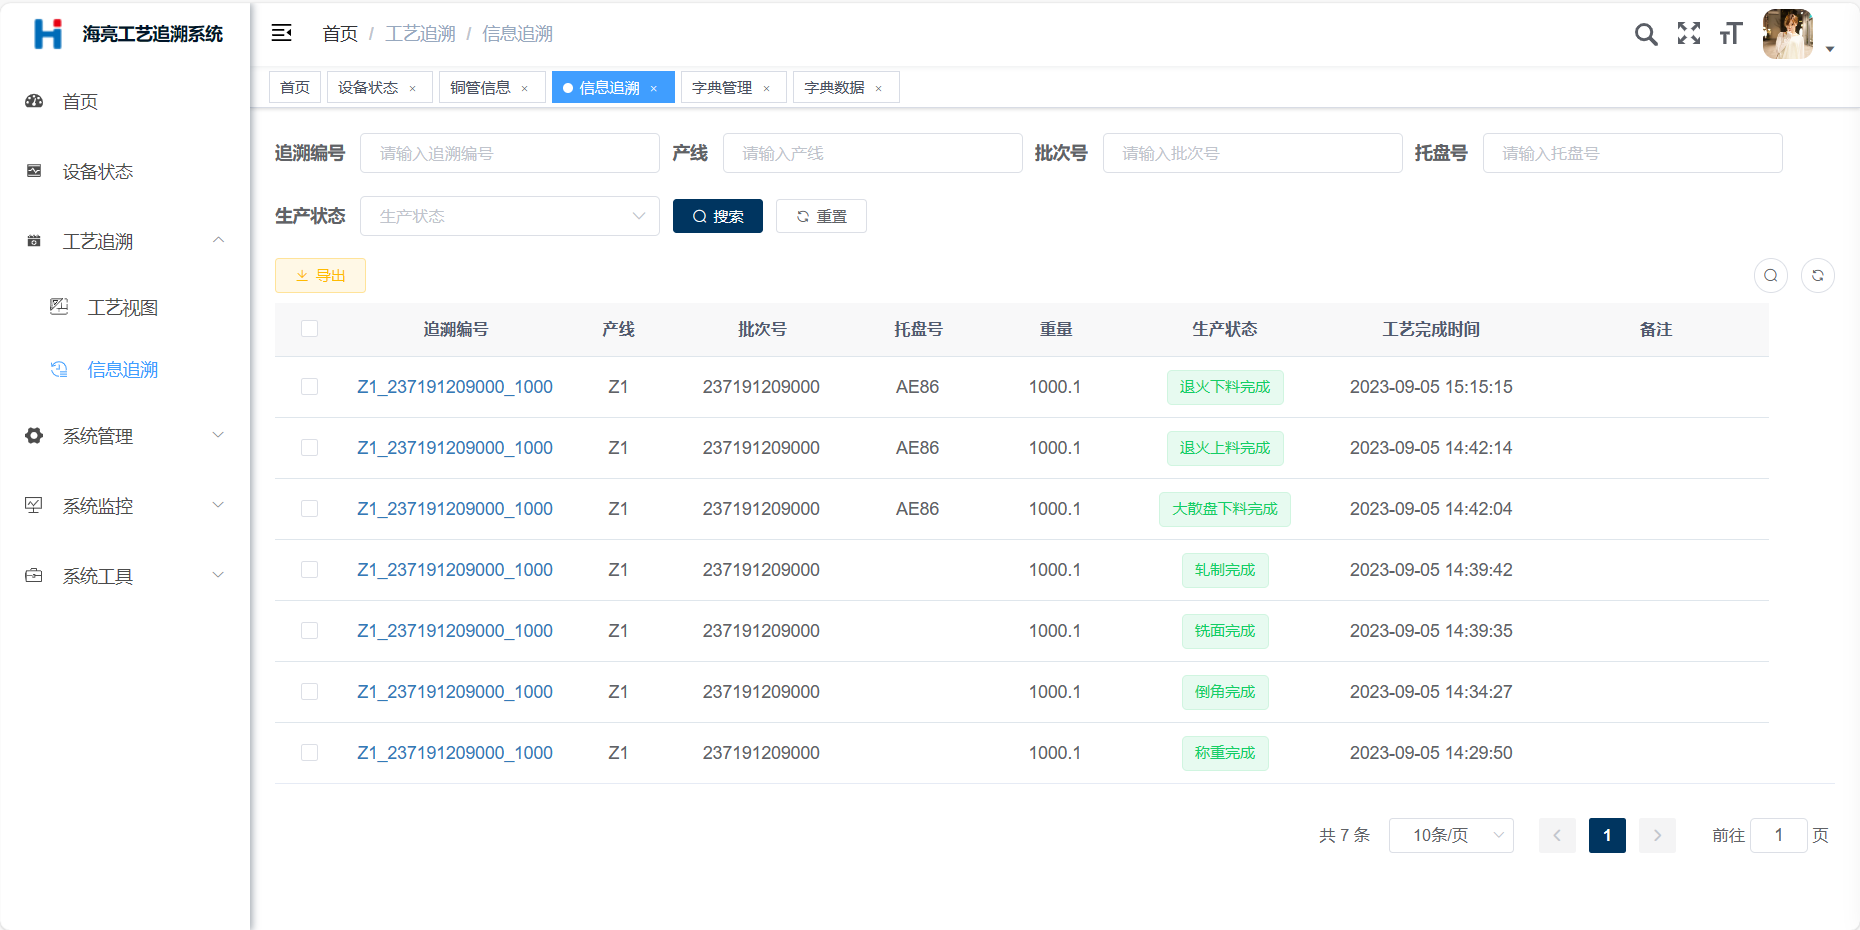Focus the 批次号 input field
The width and height of the screenshot is (1860, 930).
coord(1253,153)
